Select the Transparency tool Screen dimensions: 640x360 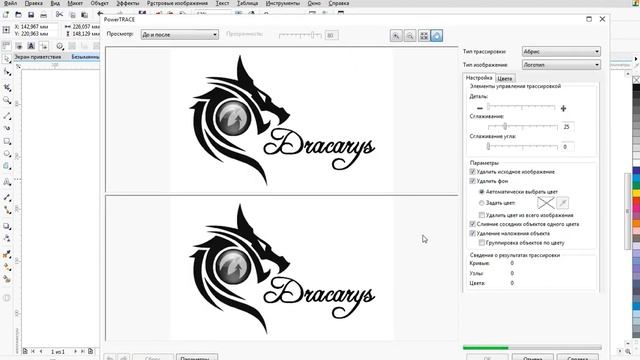click(7, 238)
